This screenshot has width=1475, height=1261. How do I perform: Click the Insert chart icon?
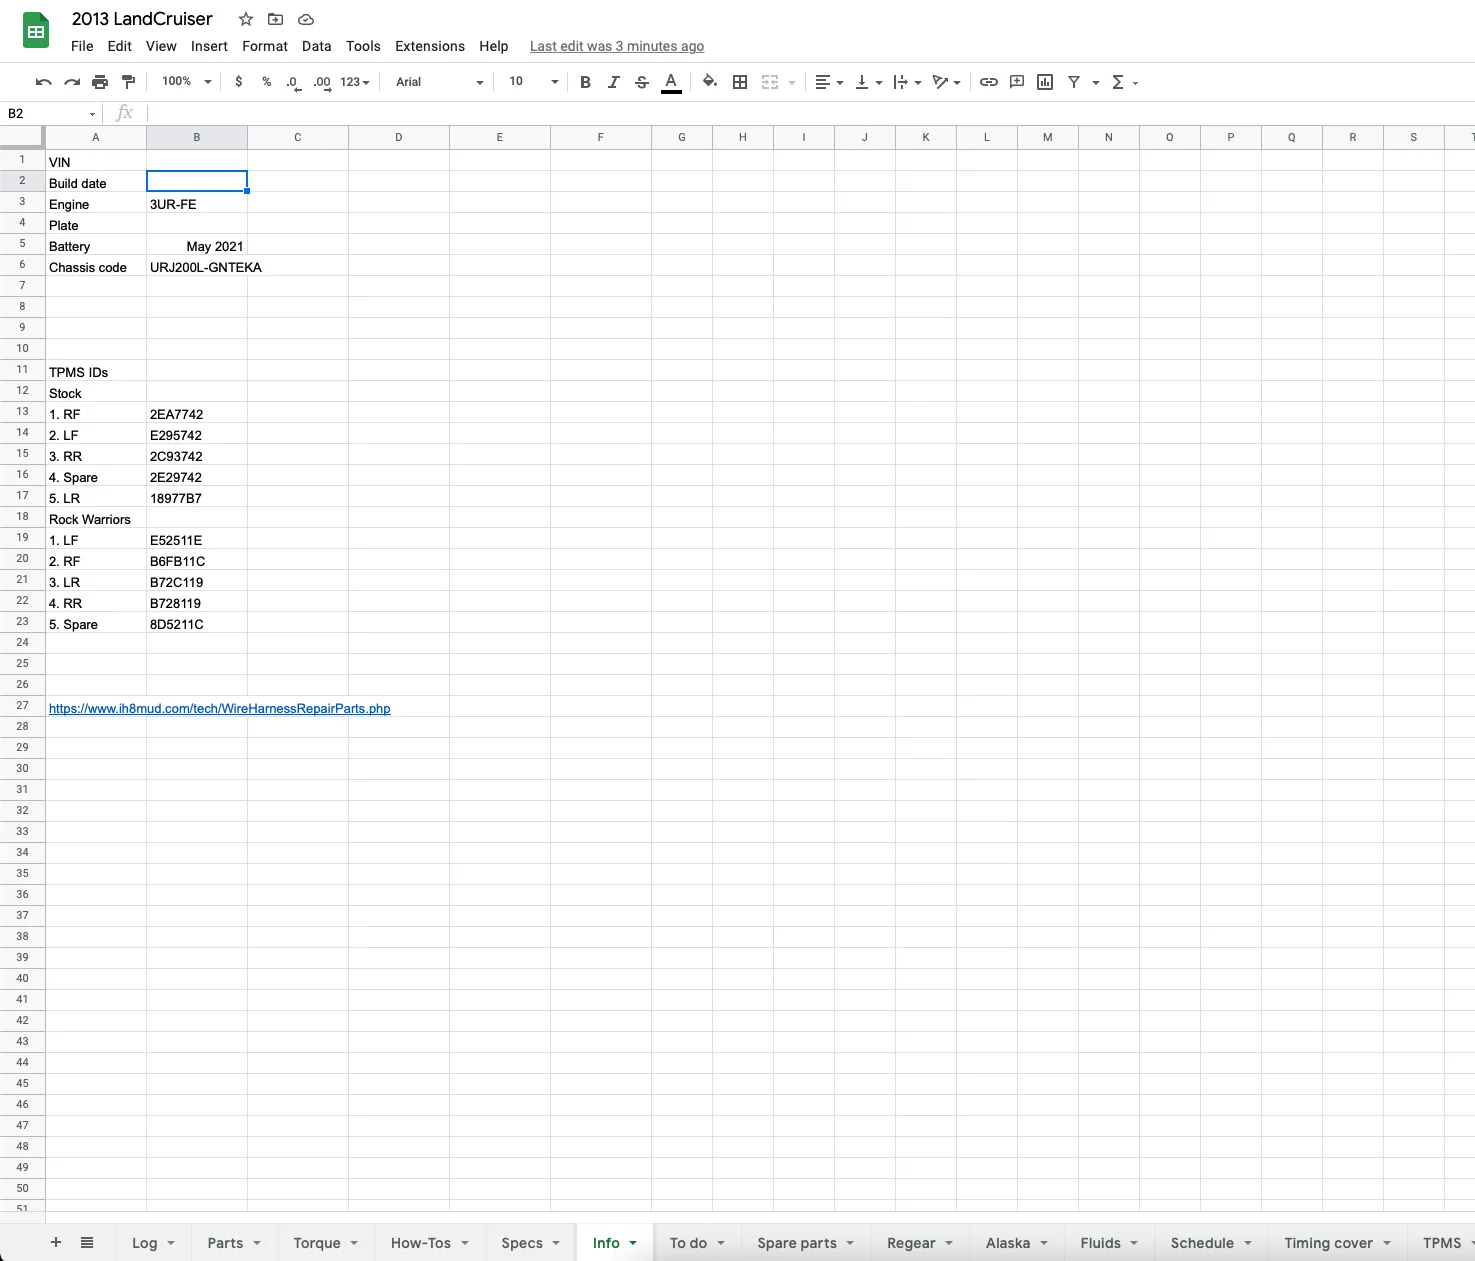[1045, 82]
